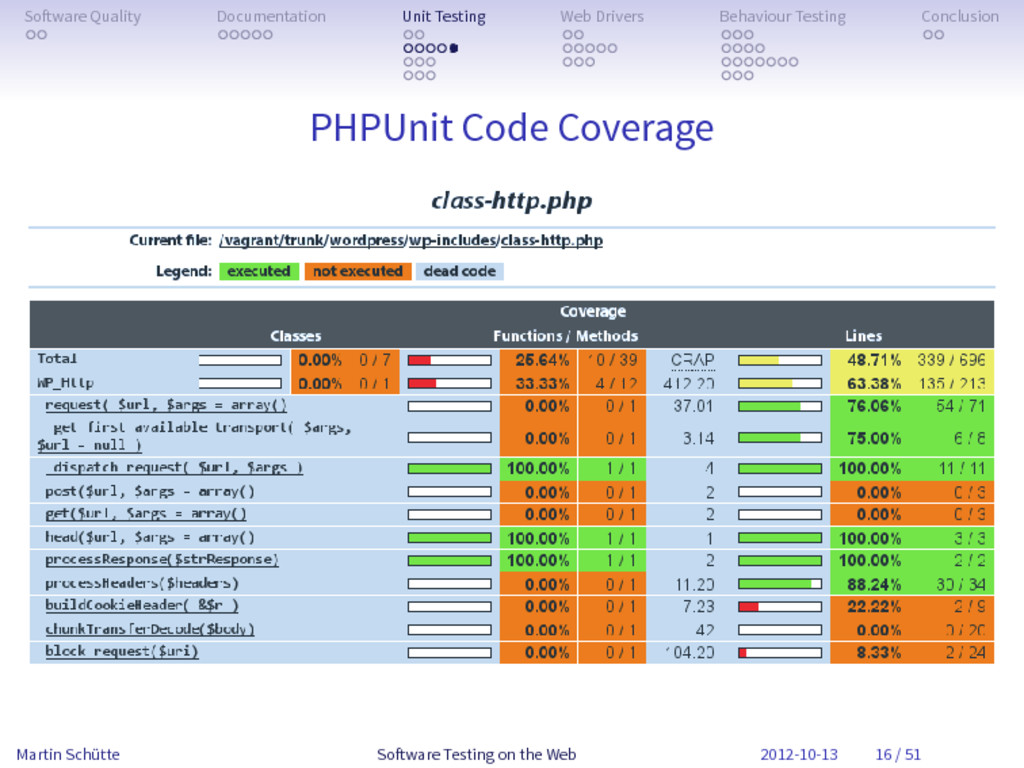The height and width of the screenshot is (768, 1024).
Task: Click the Functions / Methods column header
Action: pos(566,336)
